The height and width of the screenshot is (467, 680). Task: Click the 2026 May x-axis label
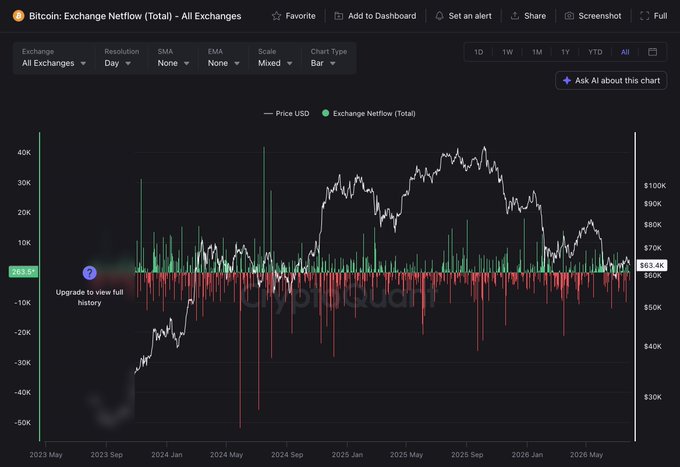click(x=586, y=455)
